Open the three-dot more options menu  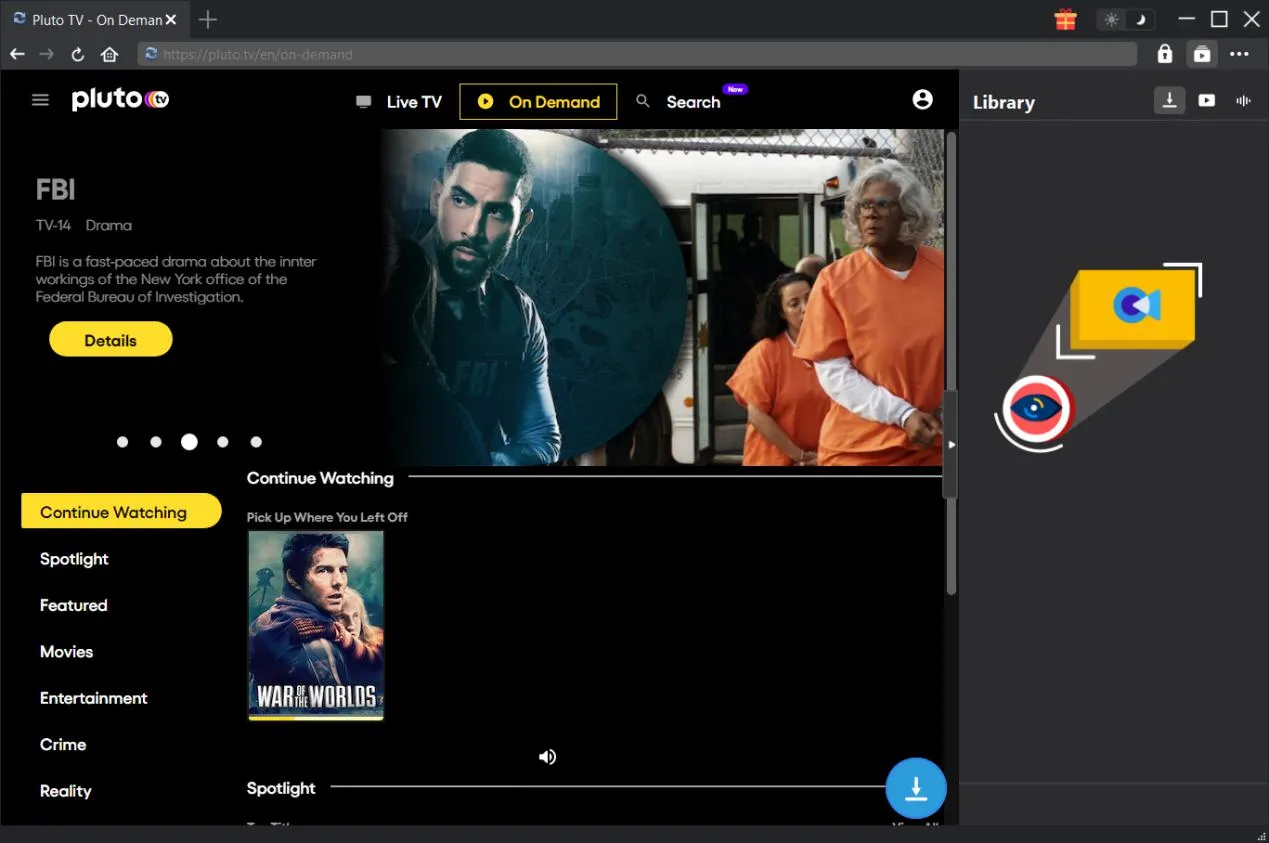1239,54
